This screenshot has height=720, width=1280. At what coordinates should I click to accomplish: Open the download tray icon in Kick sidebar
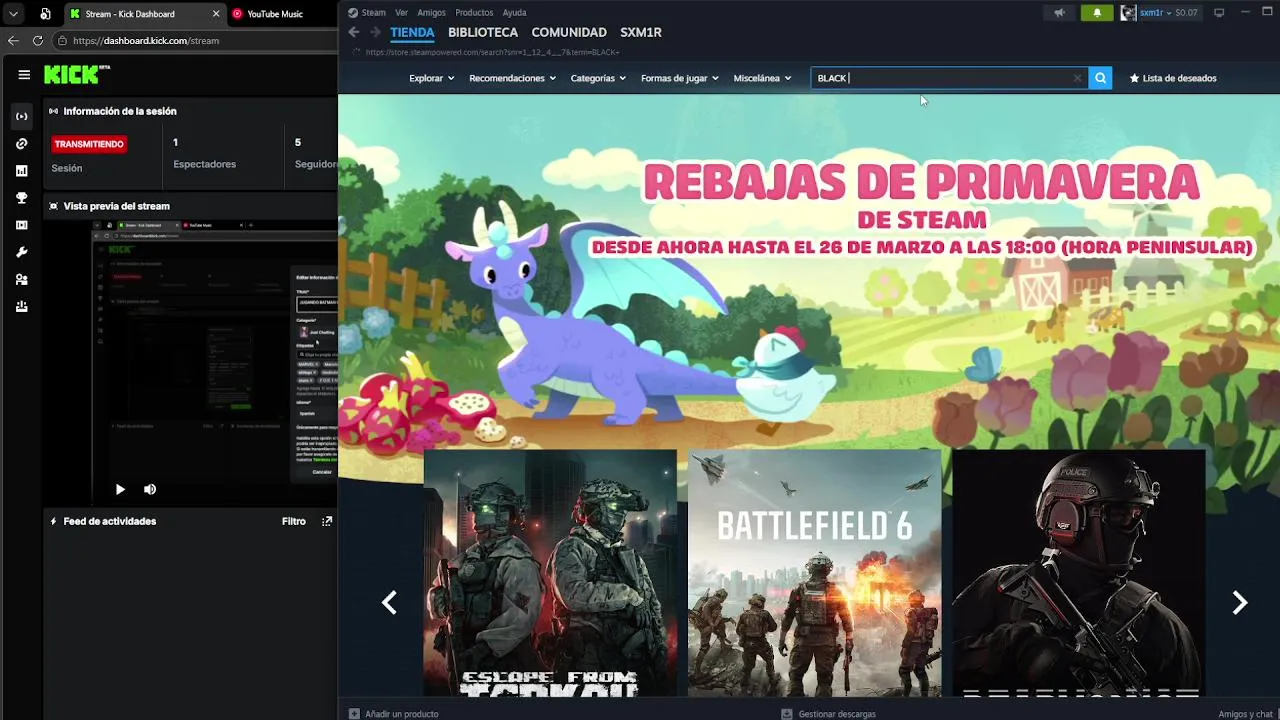pos(22,307)
